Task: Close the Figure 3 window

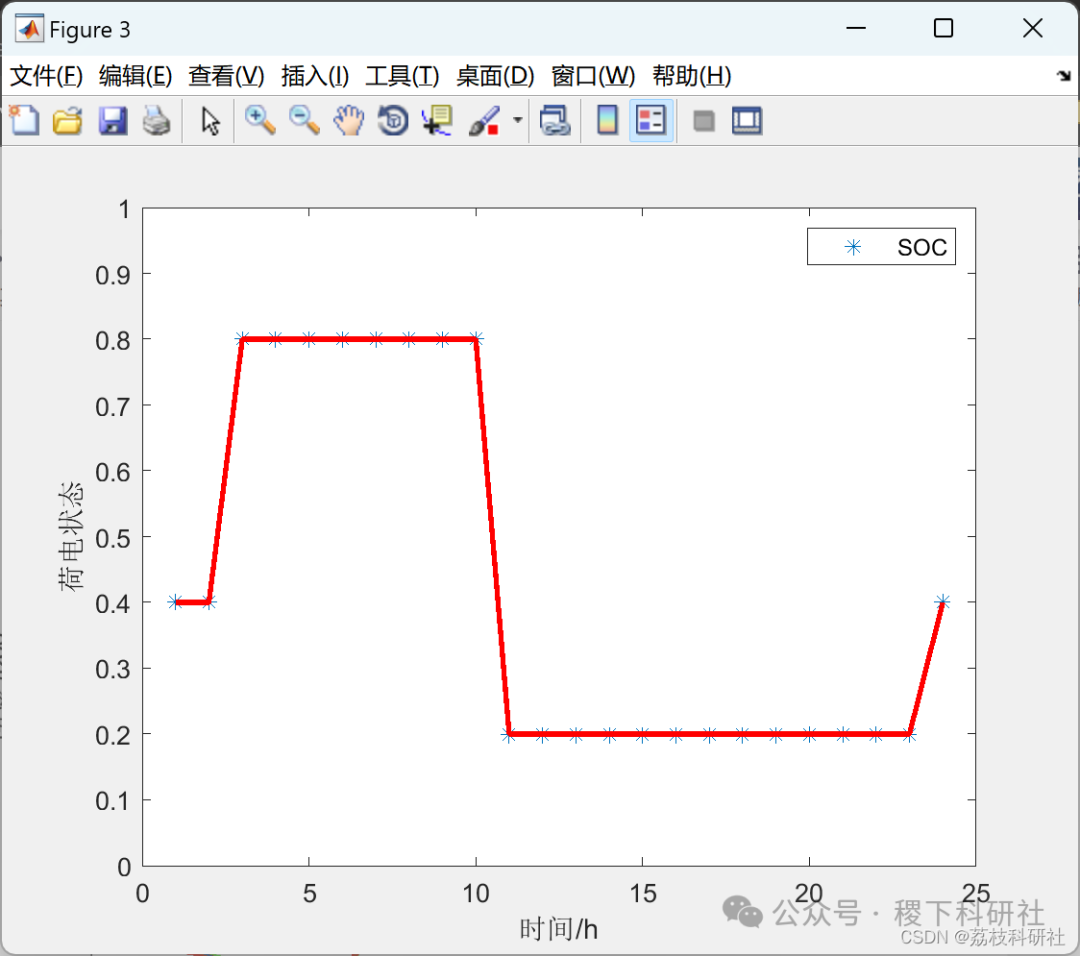Action: coord(1032,28)
